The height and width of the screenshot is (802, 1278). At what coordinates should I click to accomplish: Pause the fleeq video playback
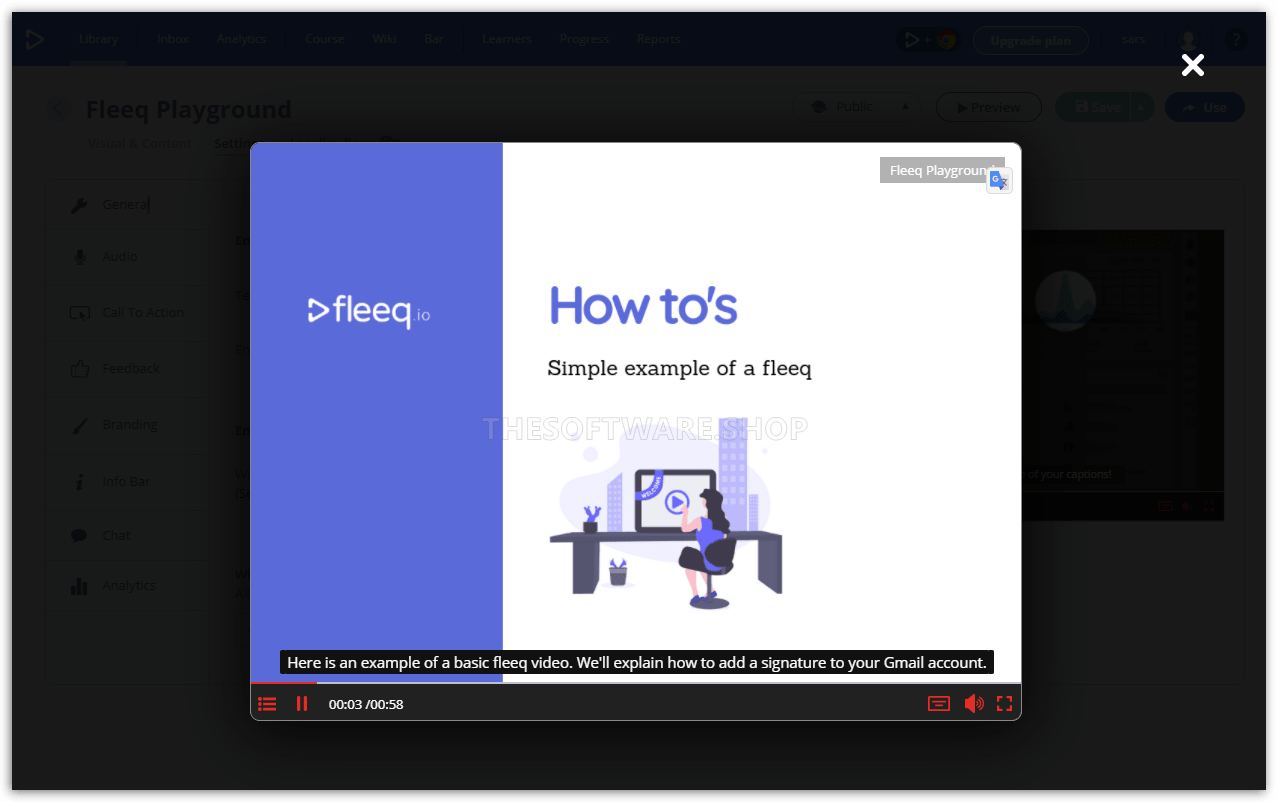coord(302,704)
